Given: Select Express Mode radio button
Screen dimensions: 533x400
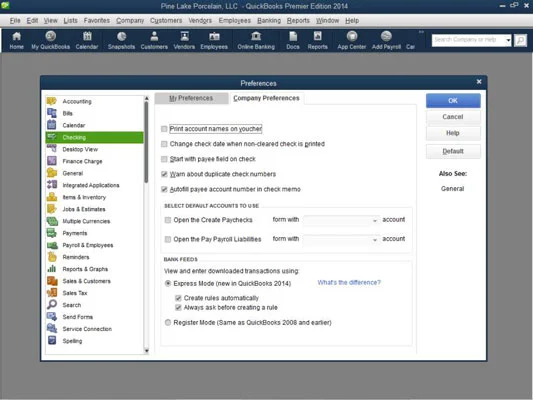Looking at the screenshot, I should click(168, 283).
